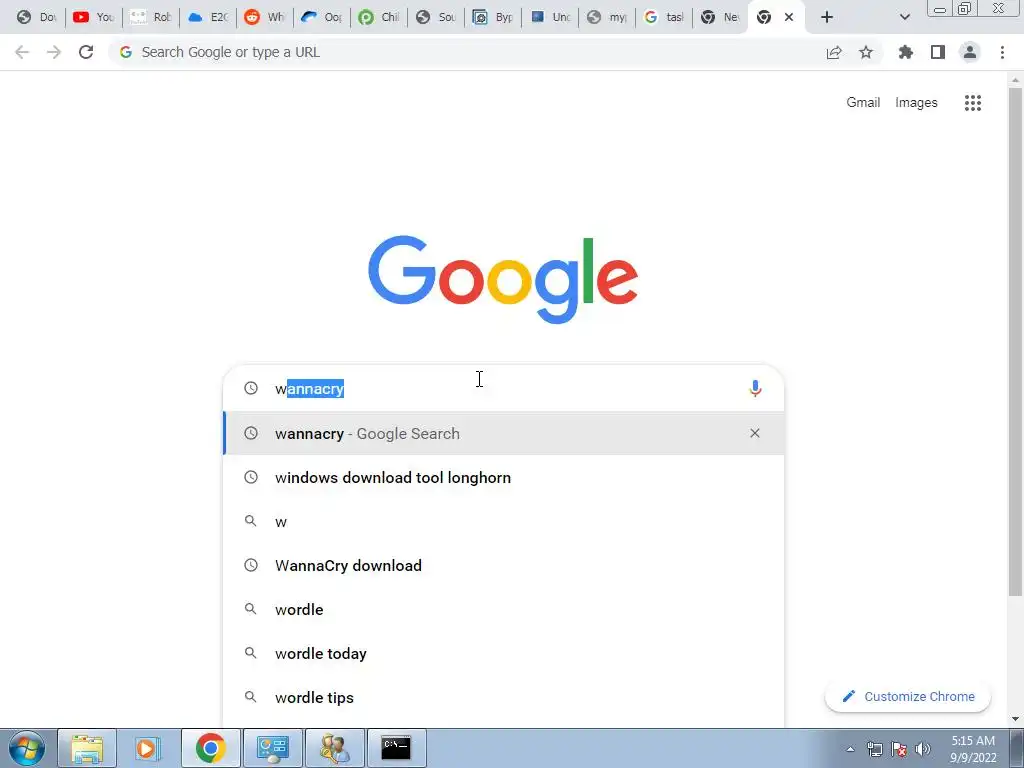Bookmark this tab with the star icon
1024x768 pixels.
(866, 52)
